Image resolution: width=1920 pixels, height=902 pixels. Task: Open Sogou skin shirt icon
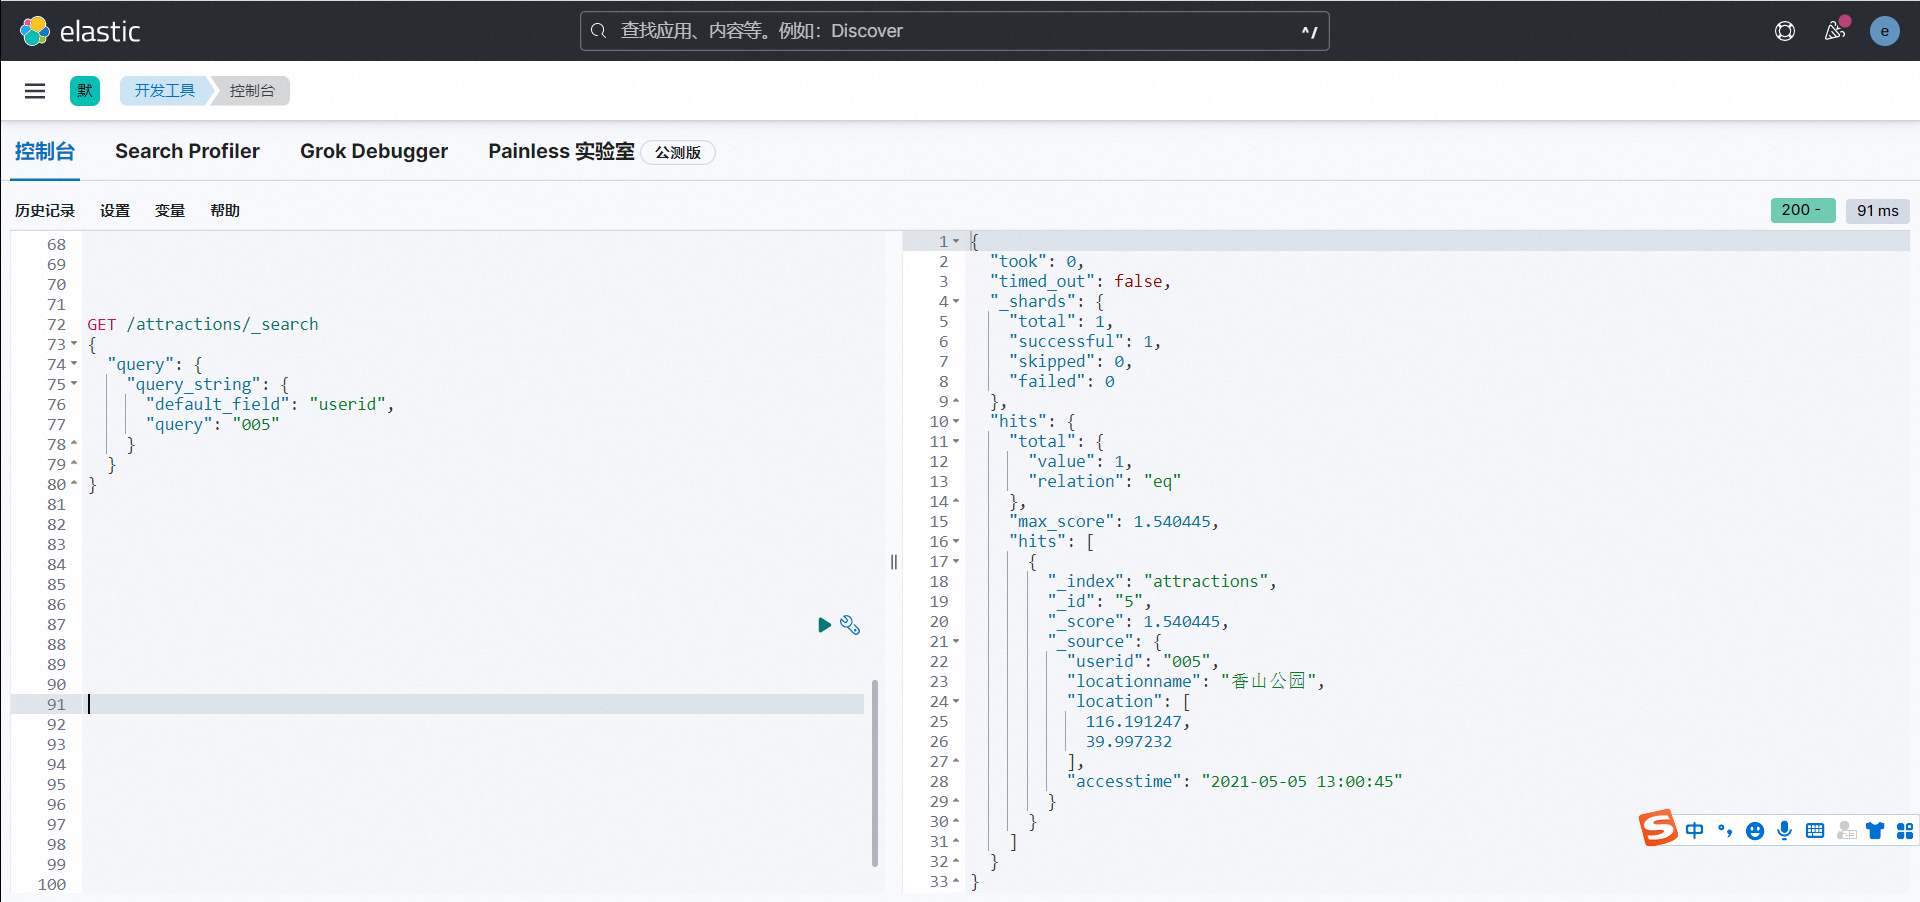pos(1875,831)
